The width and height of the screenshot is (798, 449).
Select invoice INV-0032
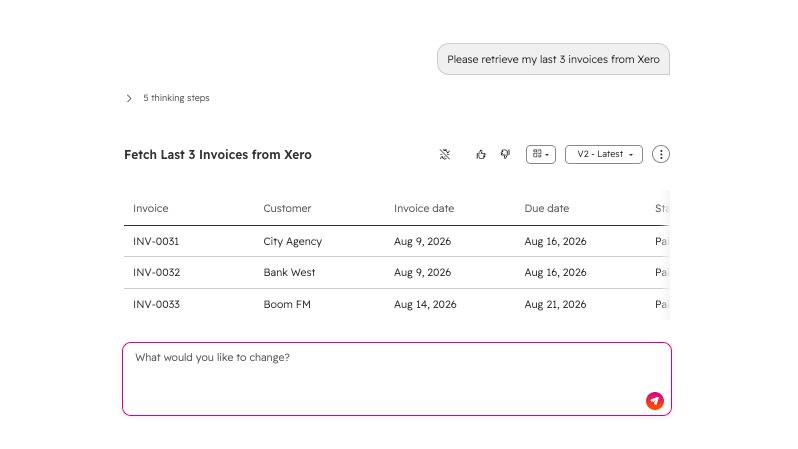click(156, 272)
